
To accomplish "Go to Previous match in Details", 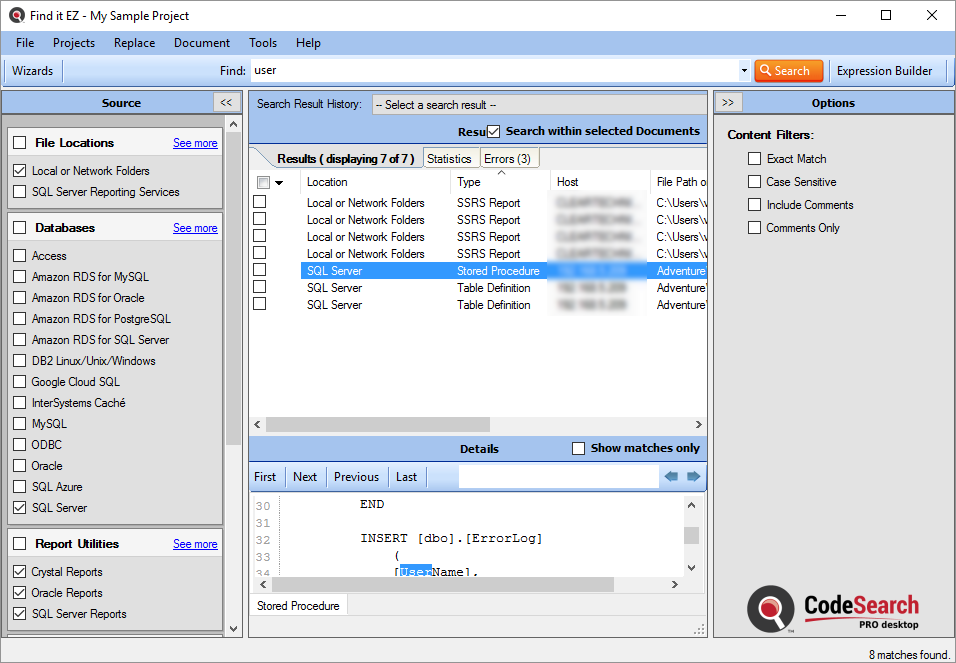I will coord(357,477).
